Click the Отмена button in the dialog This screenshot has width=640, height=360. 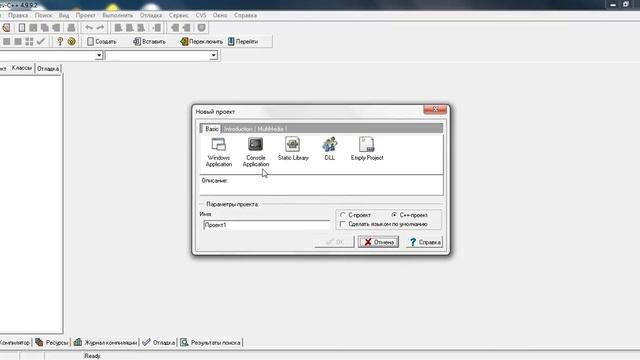(x=378, y=242)
